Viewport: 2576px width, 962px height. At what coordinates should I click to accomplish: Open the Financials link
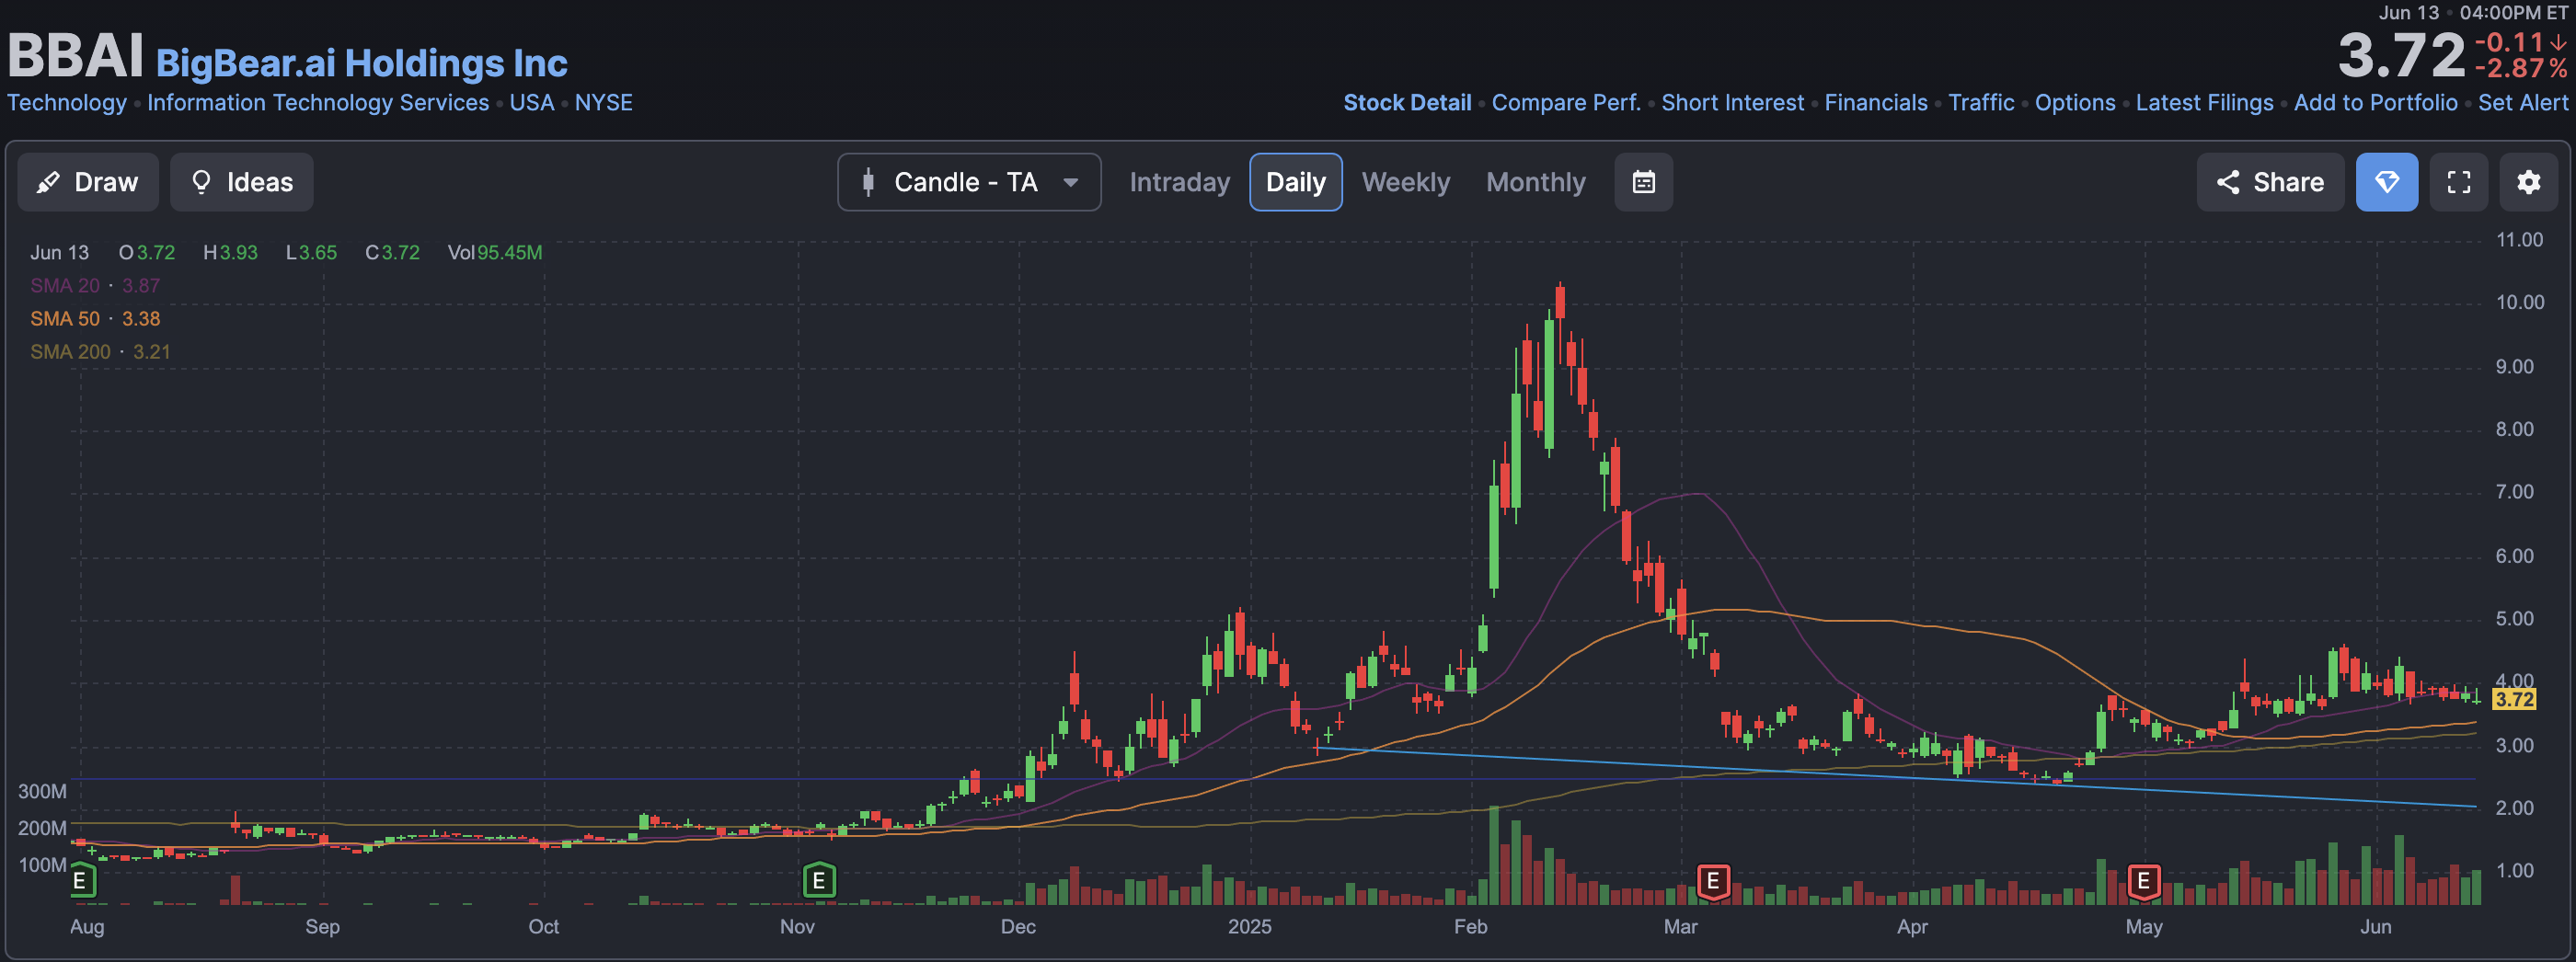(x=1876, y=103)
